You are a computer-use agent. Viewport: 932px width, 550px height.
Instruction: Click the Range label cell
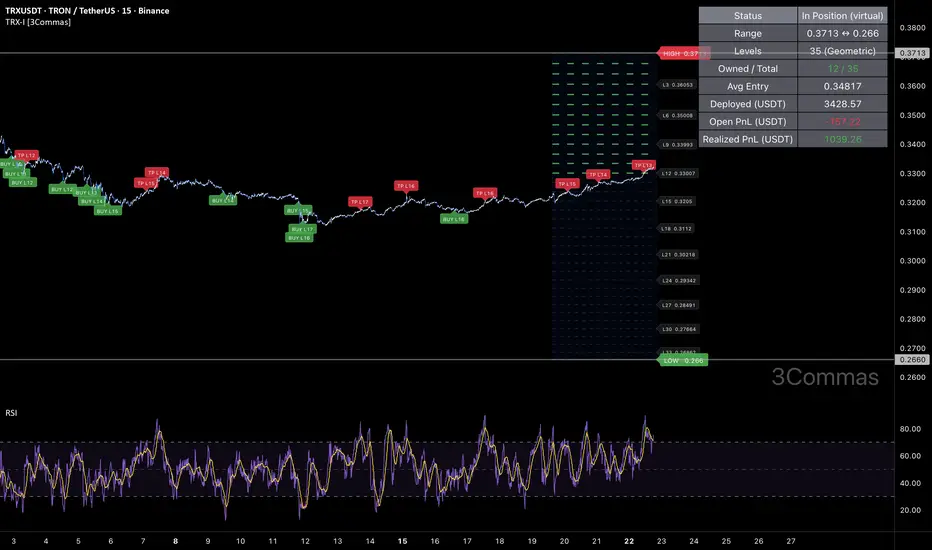pyautogui.click(x=748, y=33)
